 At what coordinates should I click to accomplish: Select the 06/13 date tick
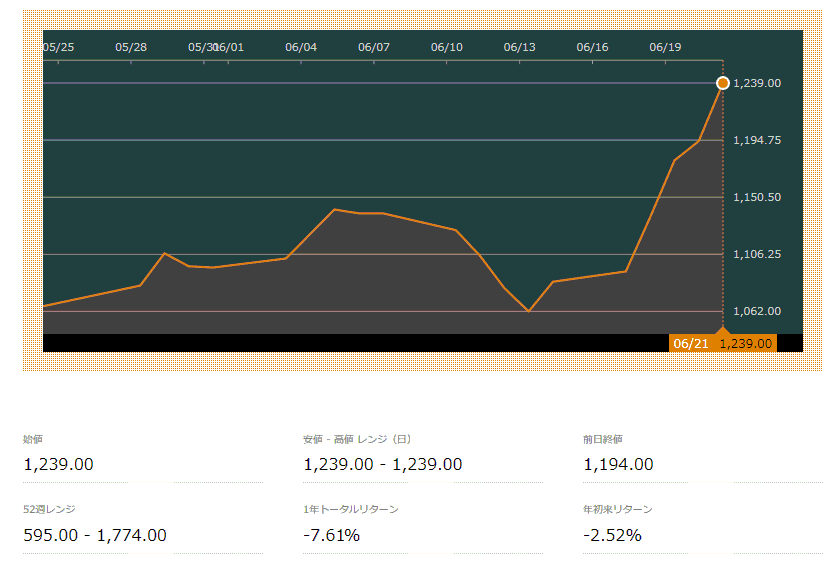click(x=520, y=47)
